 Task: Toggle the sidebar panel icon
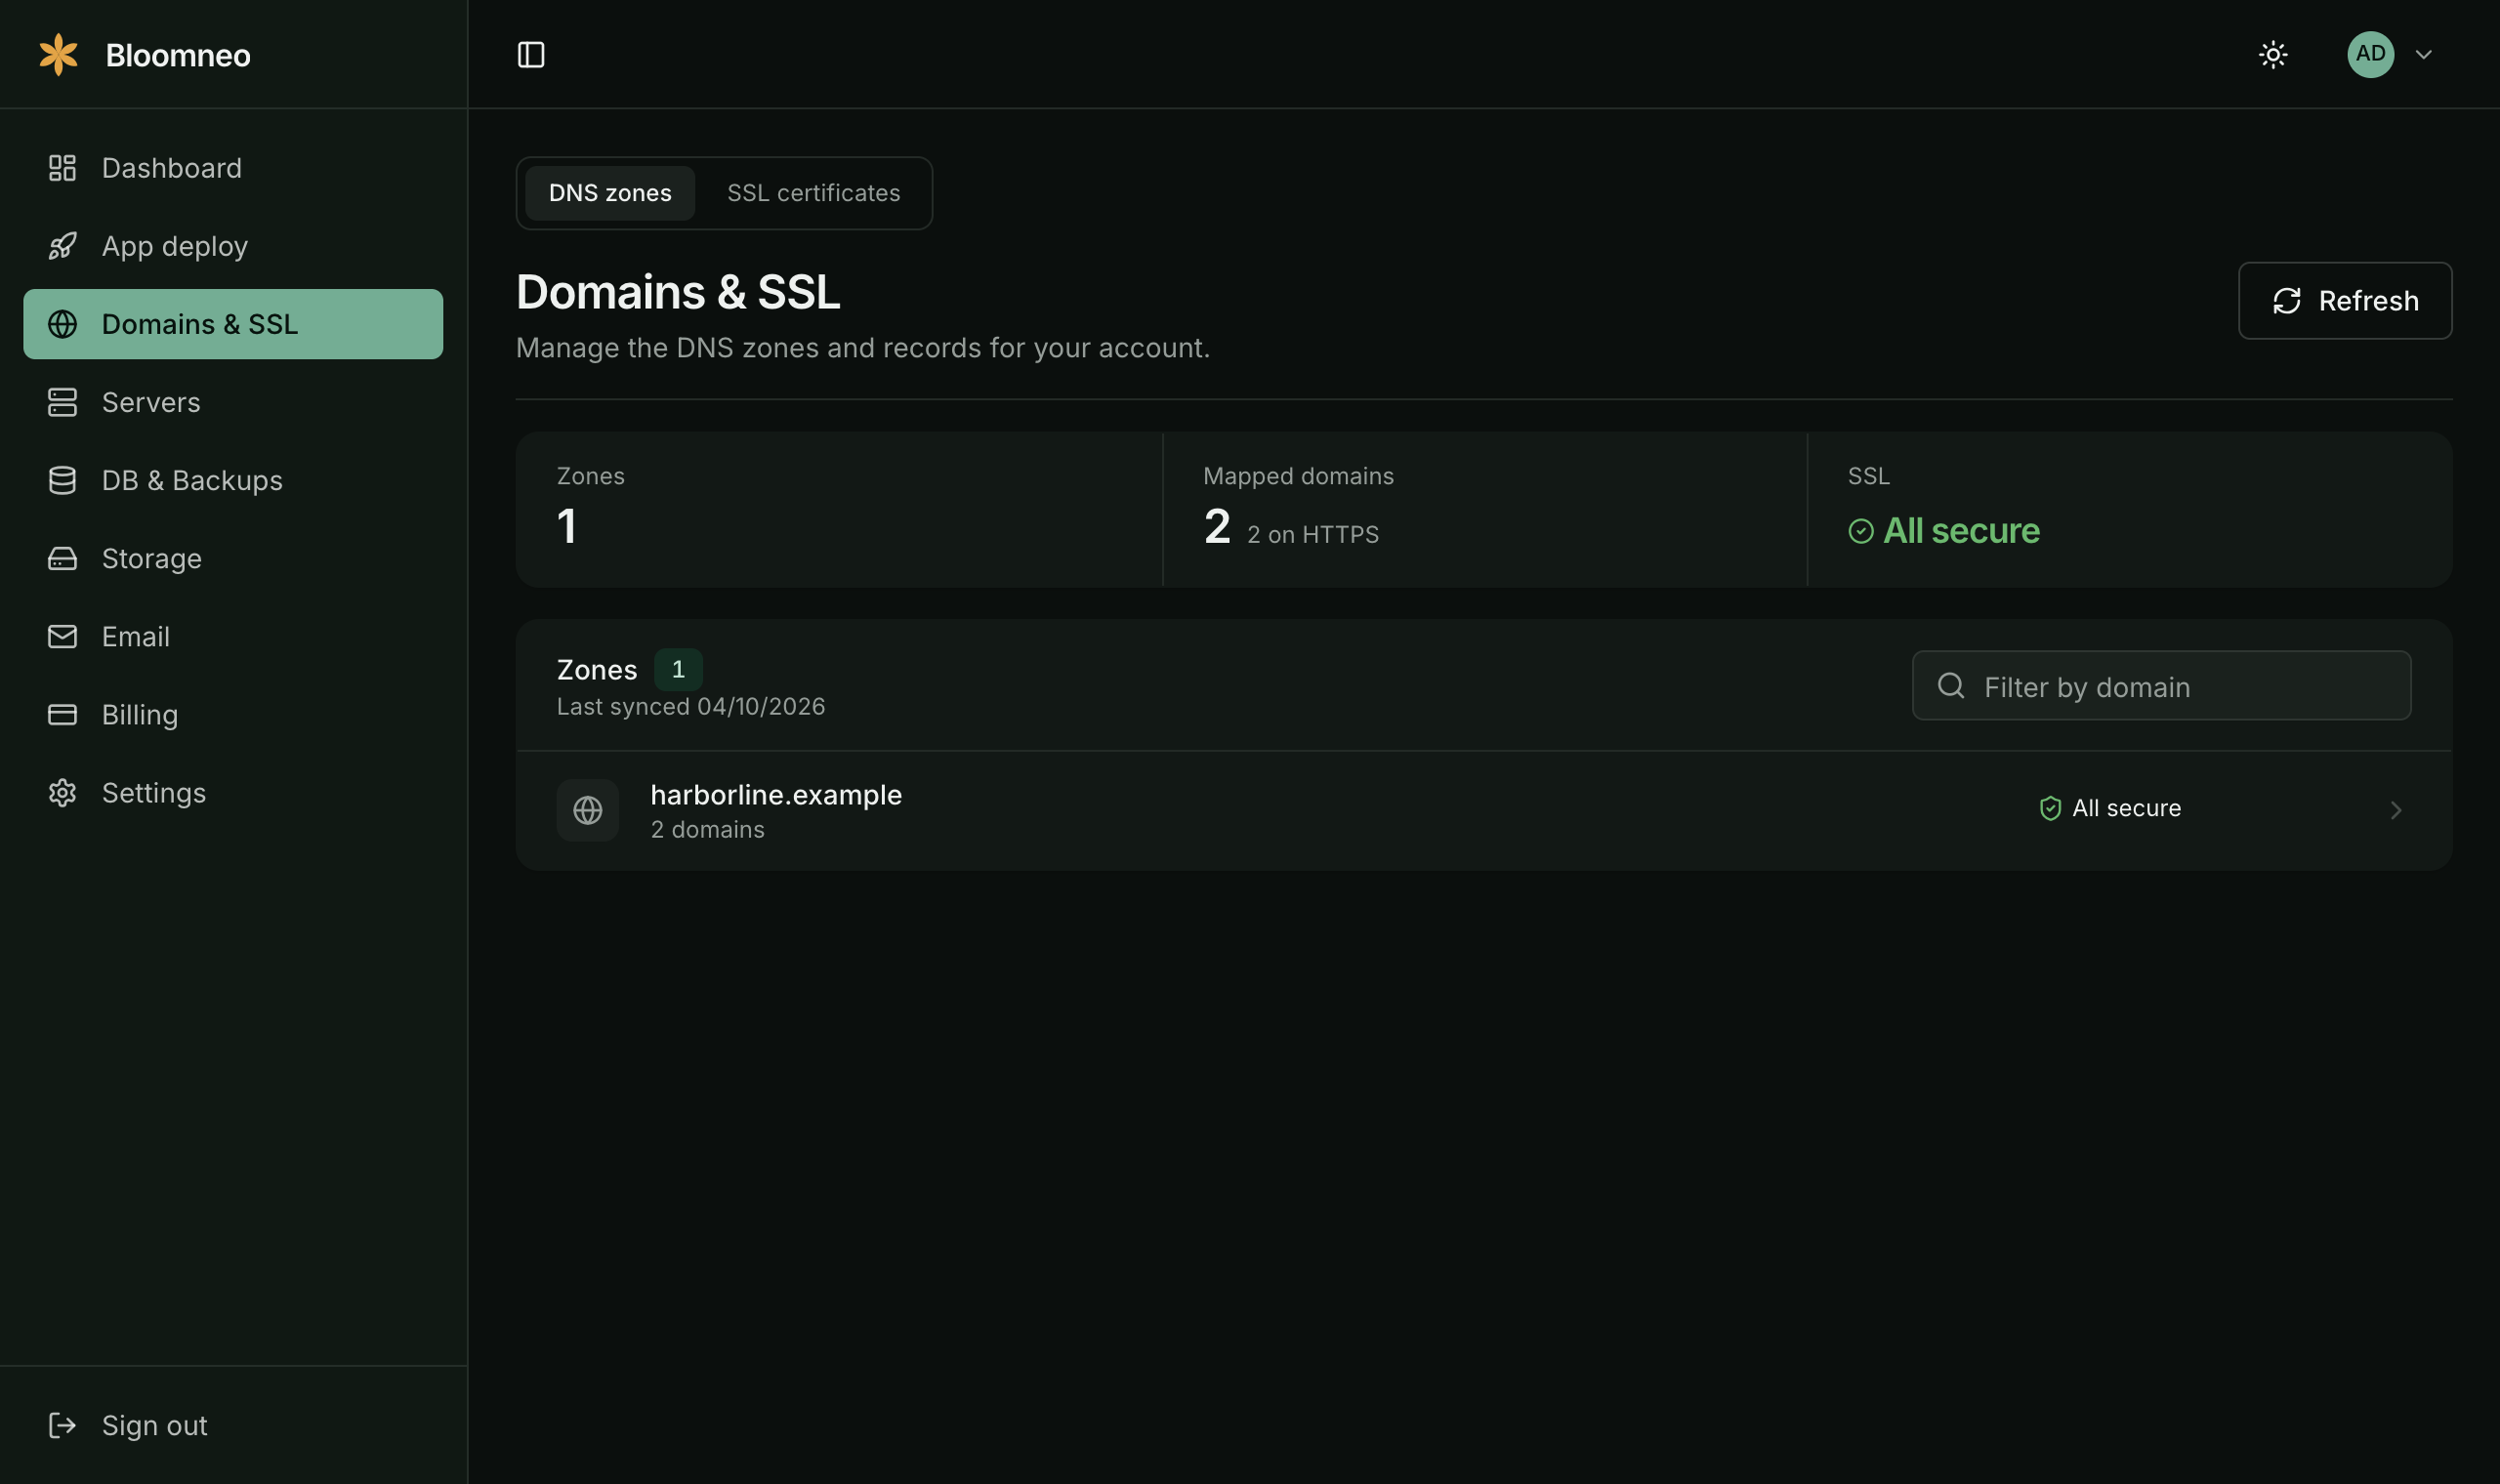(531, 54)
